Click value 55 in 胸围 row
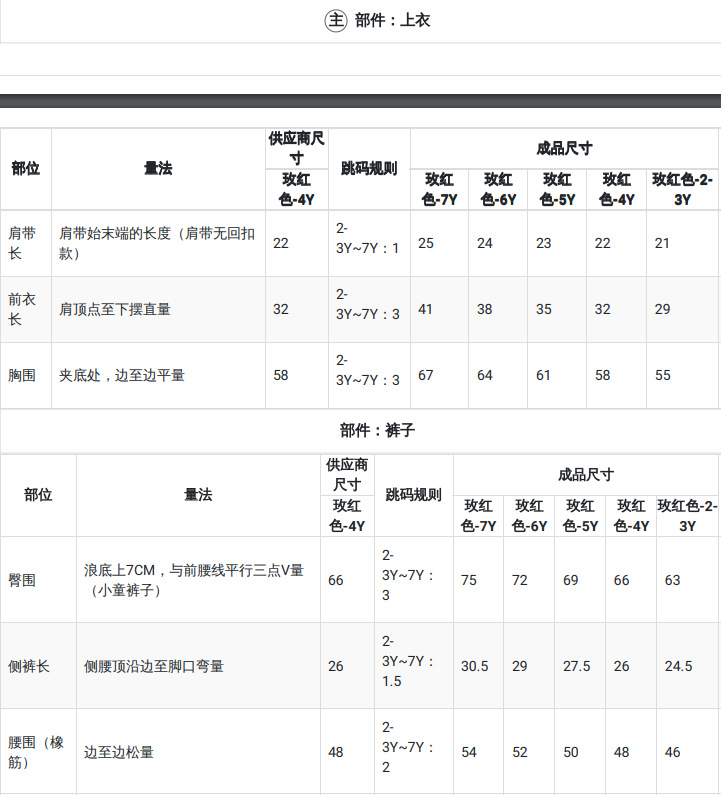The width and height of the screenshot is (721, 795). pos(663,375)
